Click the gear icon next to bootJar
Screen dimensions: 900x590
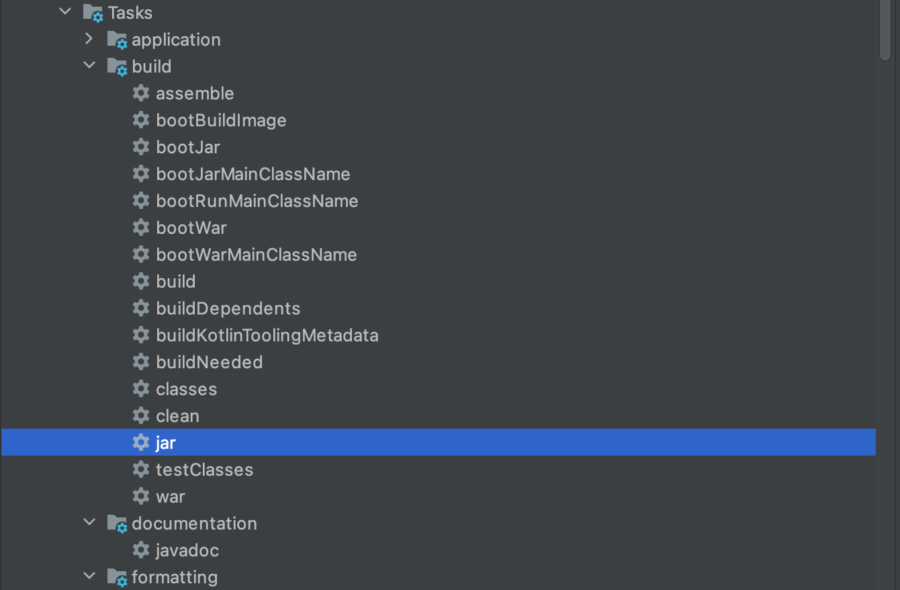(141, 147)
